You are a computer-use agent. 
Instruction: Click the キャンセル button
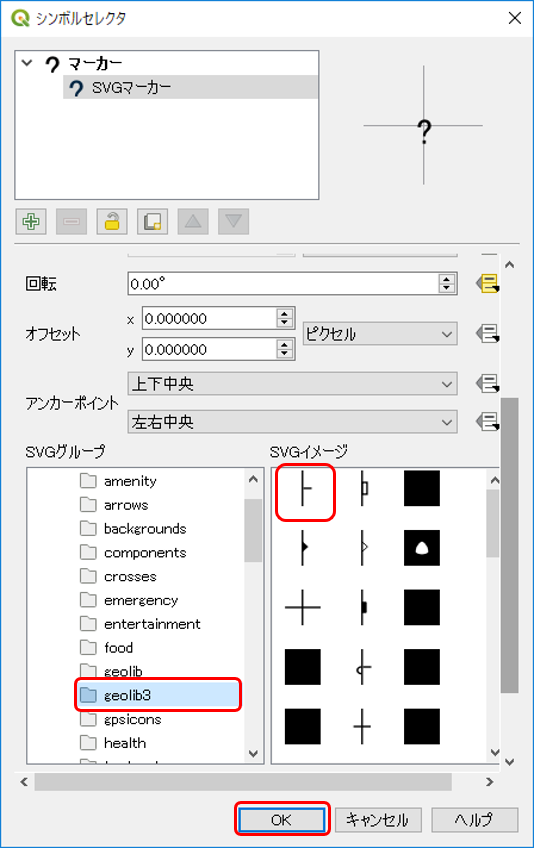(x=377, y=820)
